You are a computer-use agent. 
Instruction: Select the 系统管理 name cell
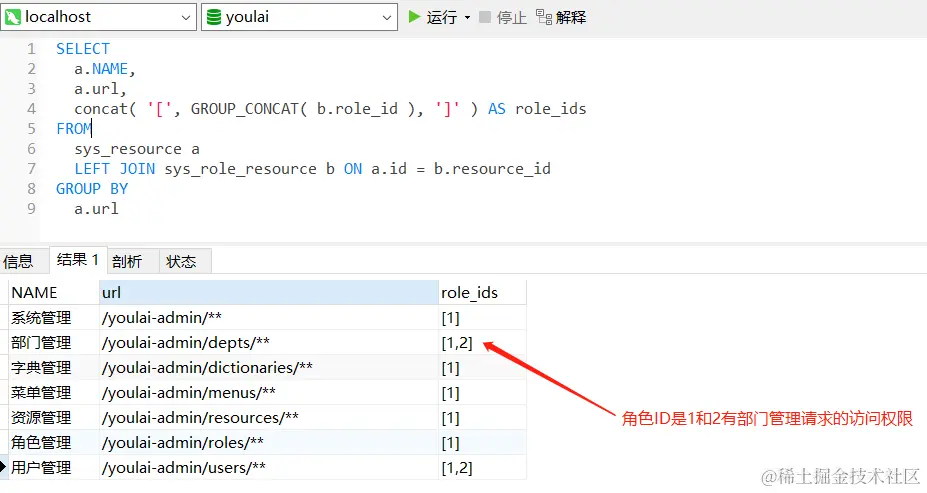[x=54, y=317]
